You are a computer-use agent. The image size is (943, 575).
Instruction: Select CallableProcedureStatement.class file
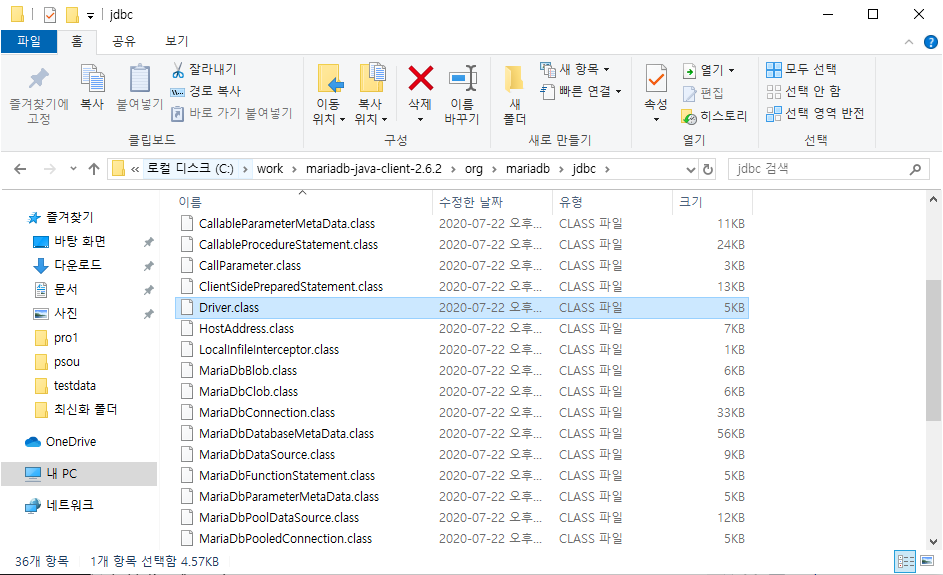(462, 244)
